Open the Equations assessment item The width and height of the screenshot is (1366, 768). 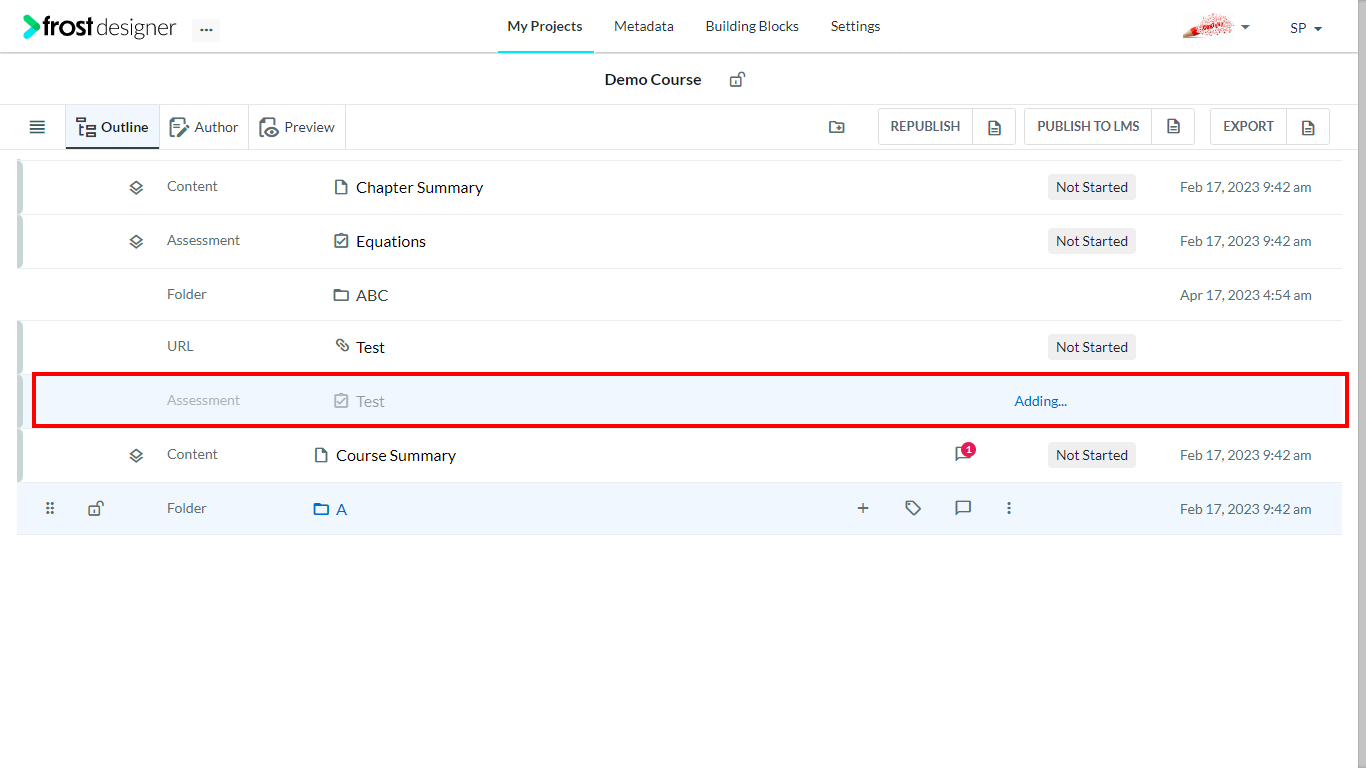pyautogui.click(x=391, y=242)
